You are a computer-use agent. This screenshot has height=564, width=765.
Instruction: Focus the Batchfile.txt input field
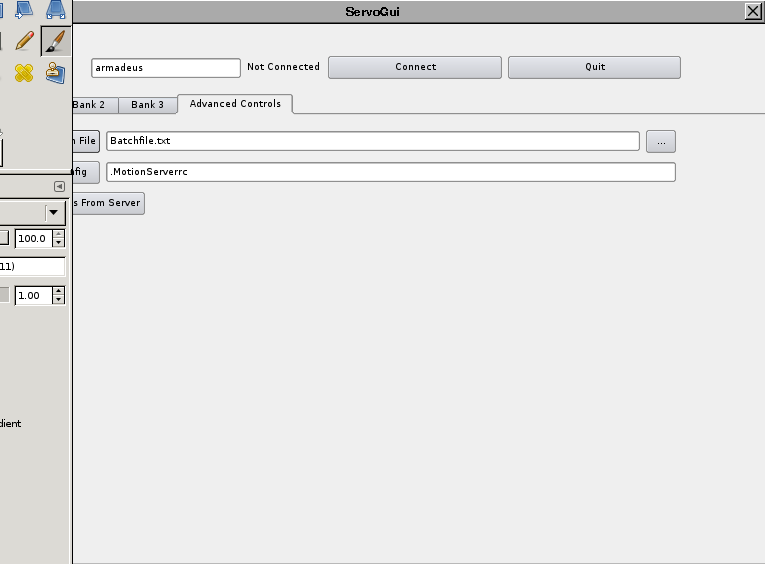372,141
